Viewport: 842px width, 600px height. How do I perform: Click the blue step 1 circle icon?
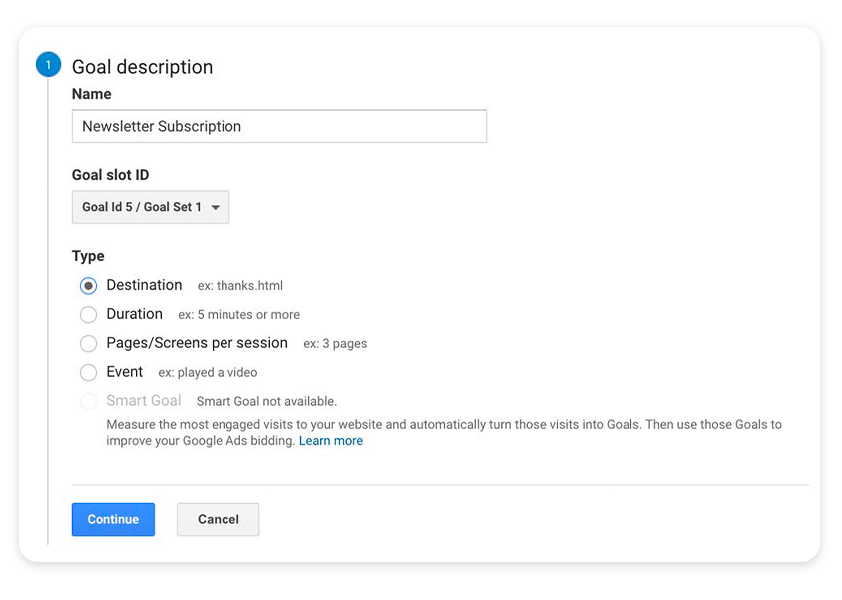[x=47, y=66]
